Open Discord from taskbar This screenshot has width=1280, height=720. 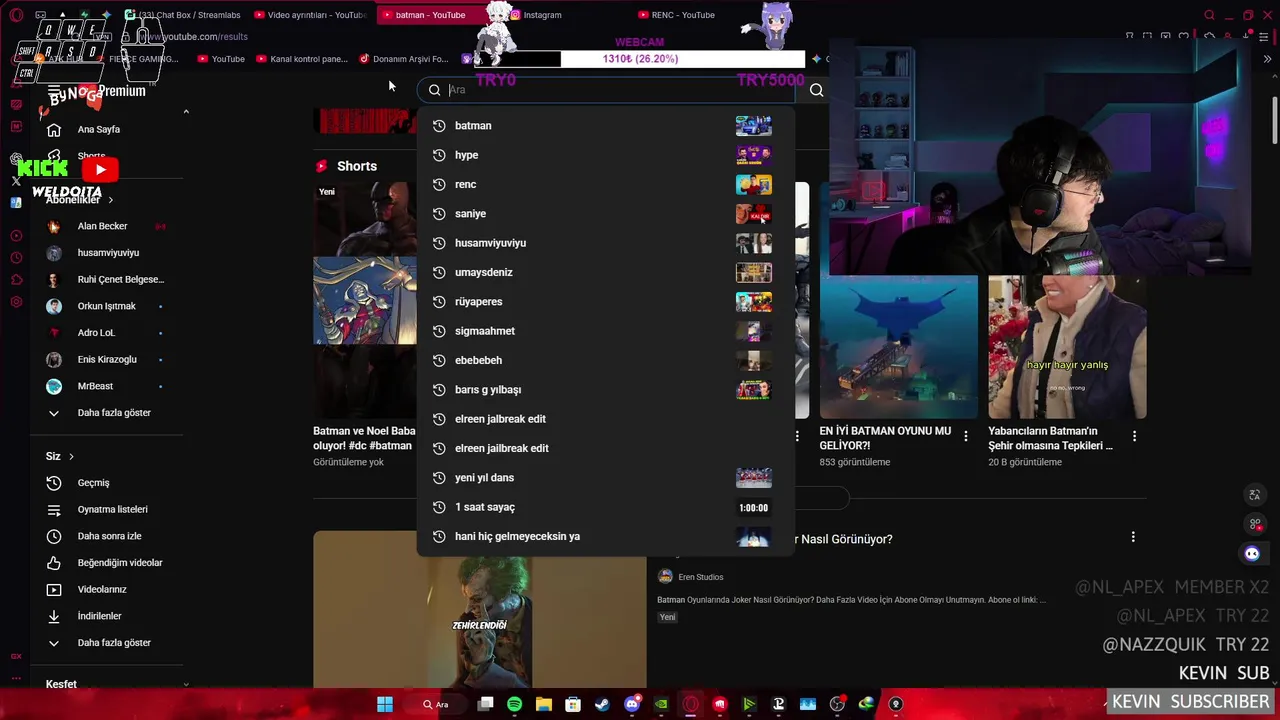click(632, 704)
